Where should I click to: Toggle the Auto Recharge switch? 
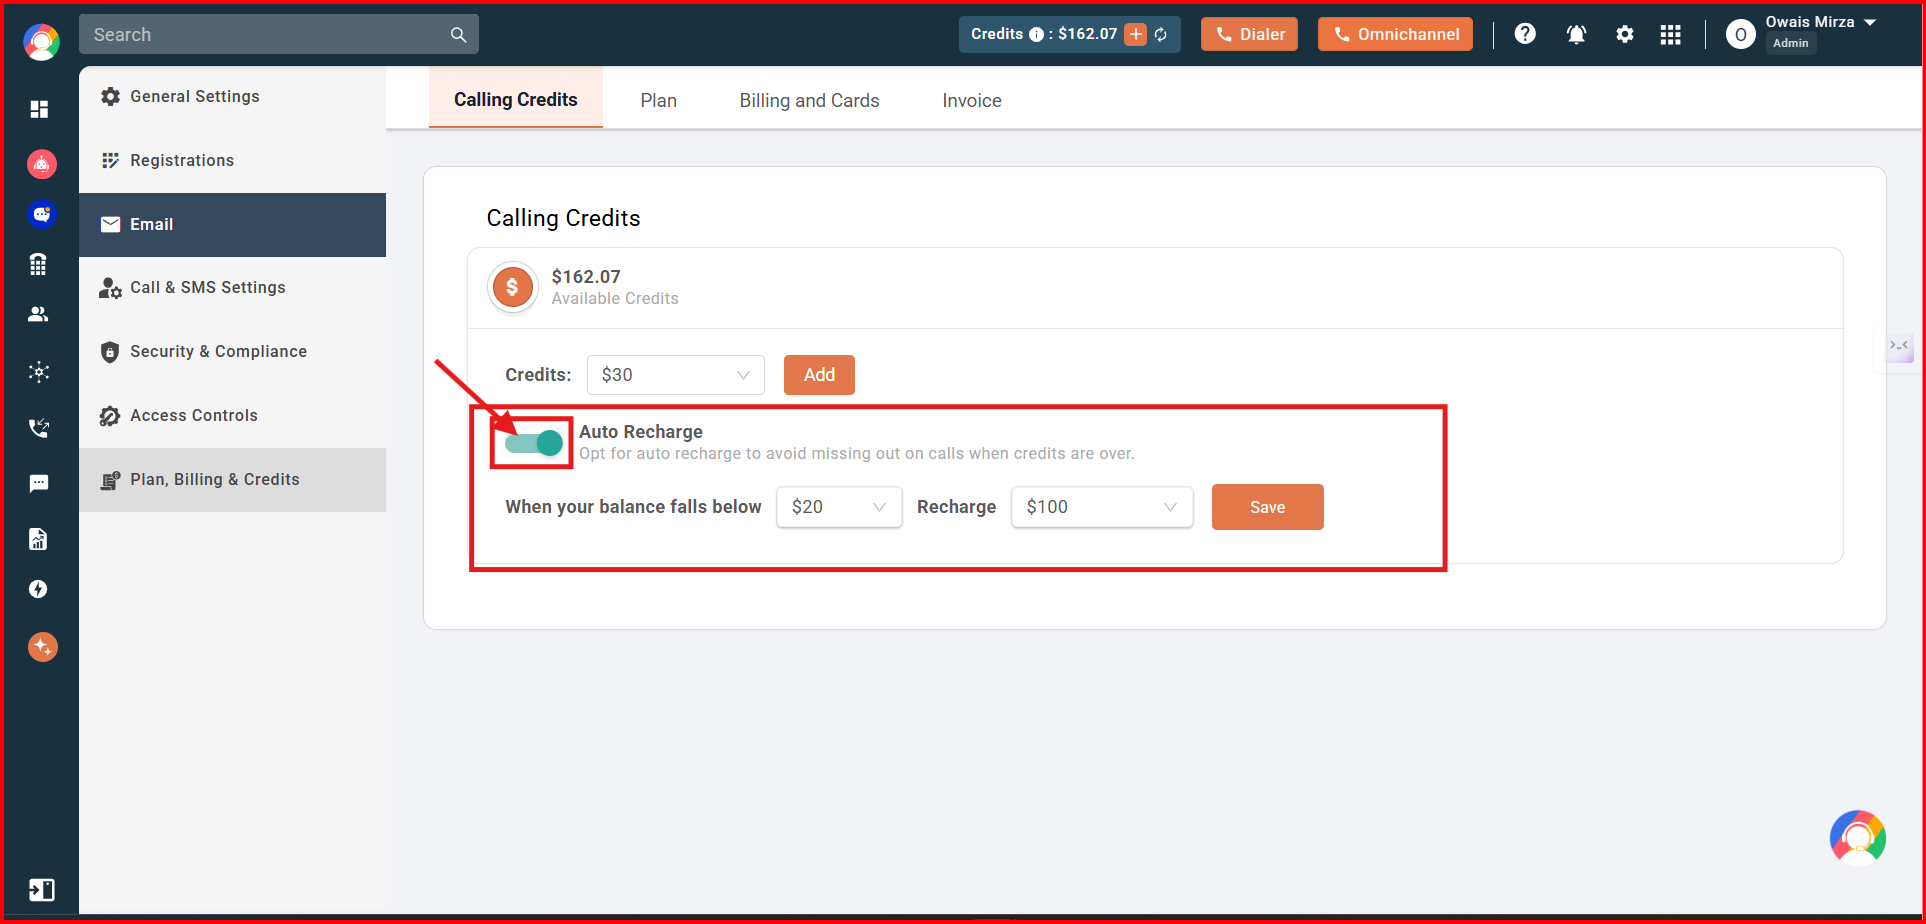pyautogui.click(x=533, y=443)
